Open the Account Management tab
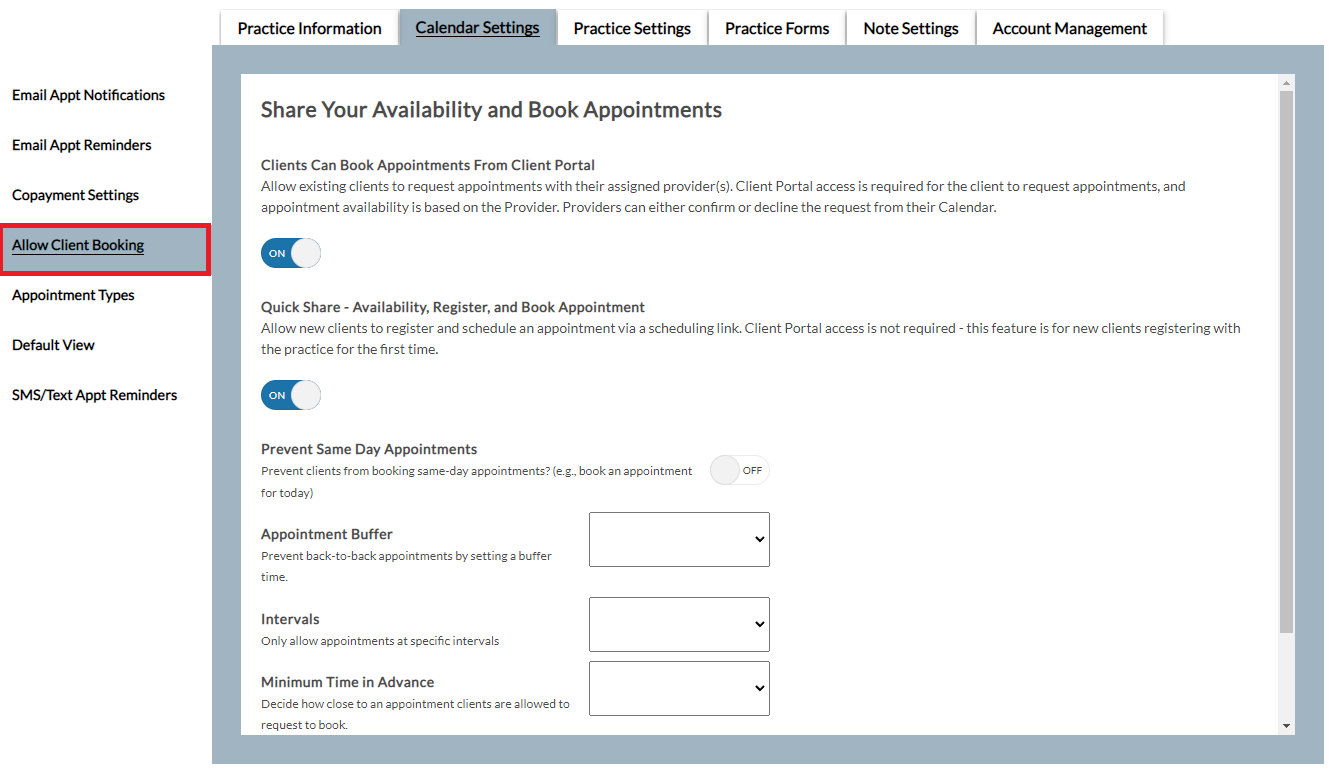 pyautogui.click(x=1069, y=28)
